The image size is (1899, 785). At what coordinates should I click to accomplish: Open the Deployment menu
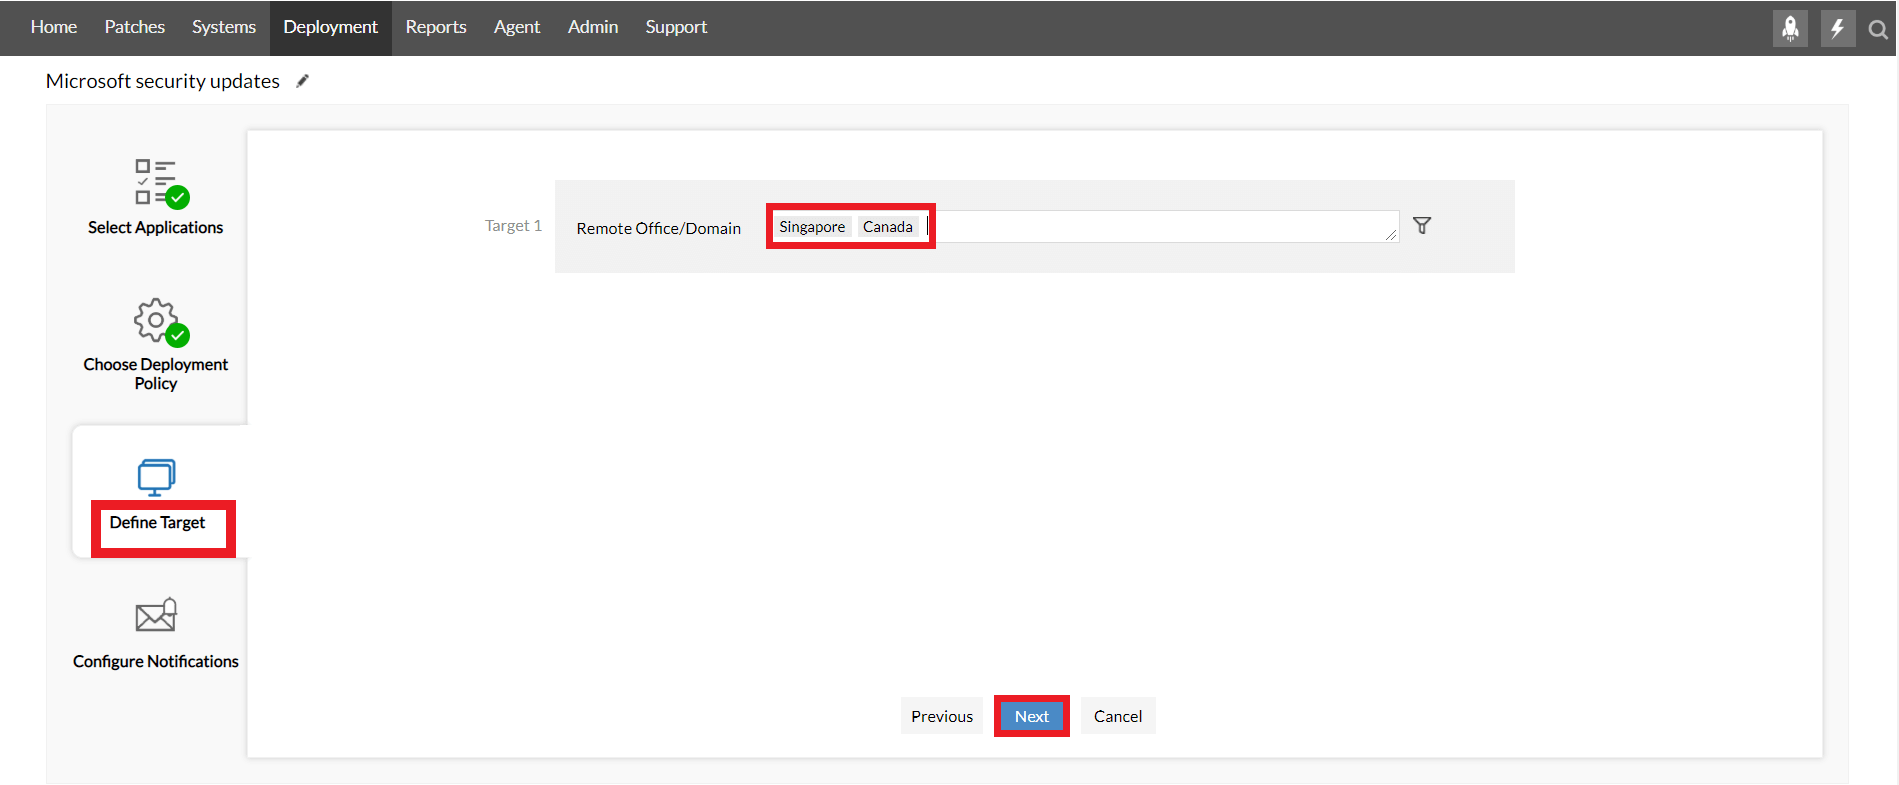[331, 27]
